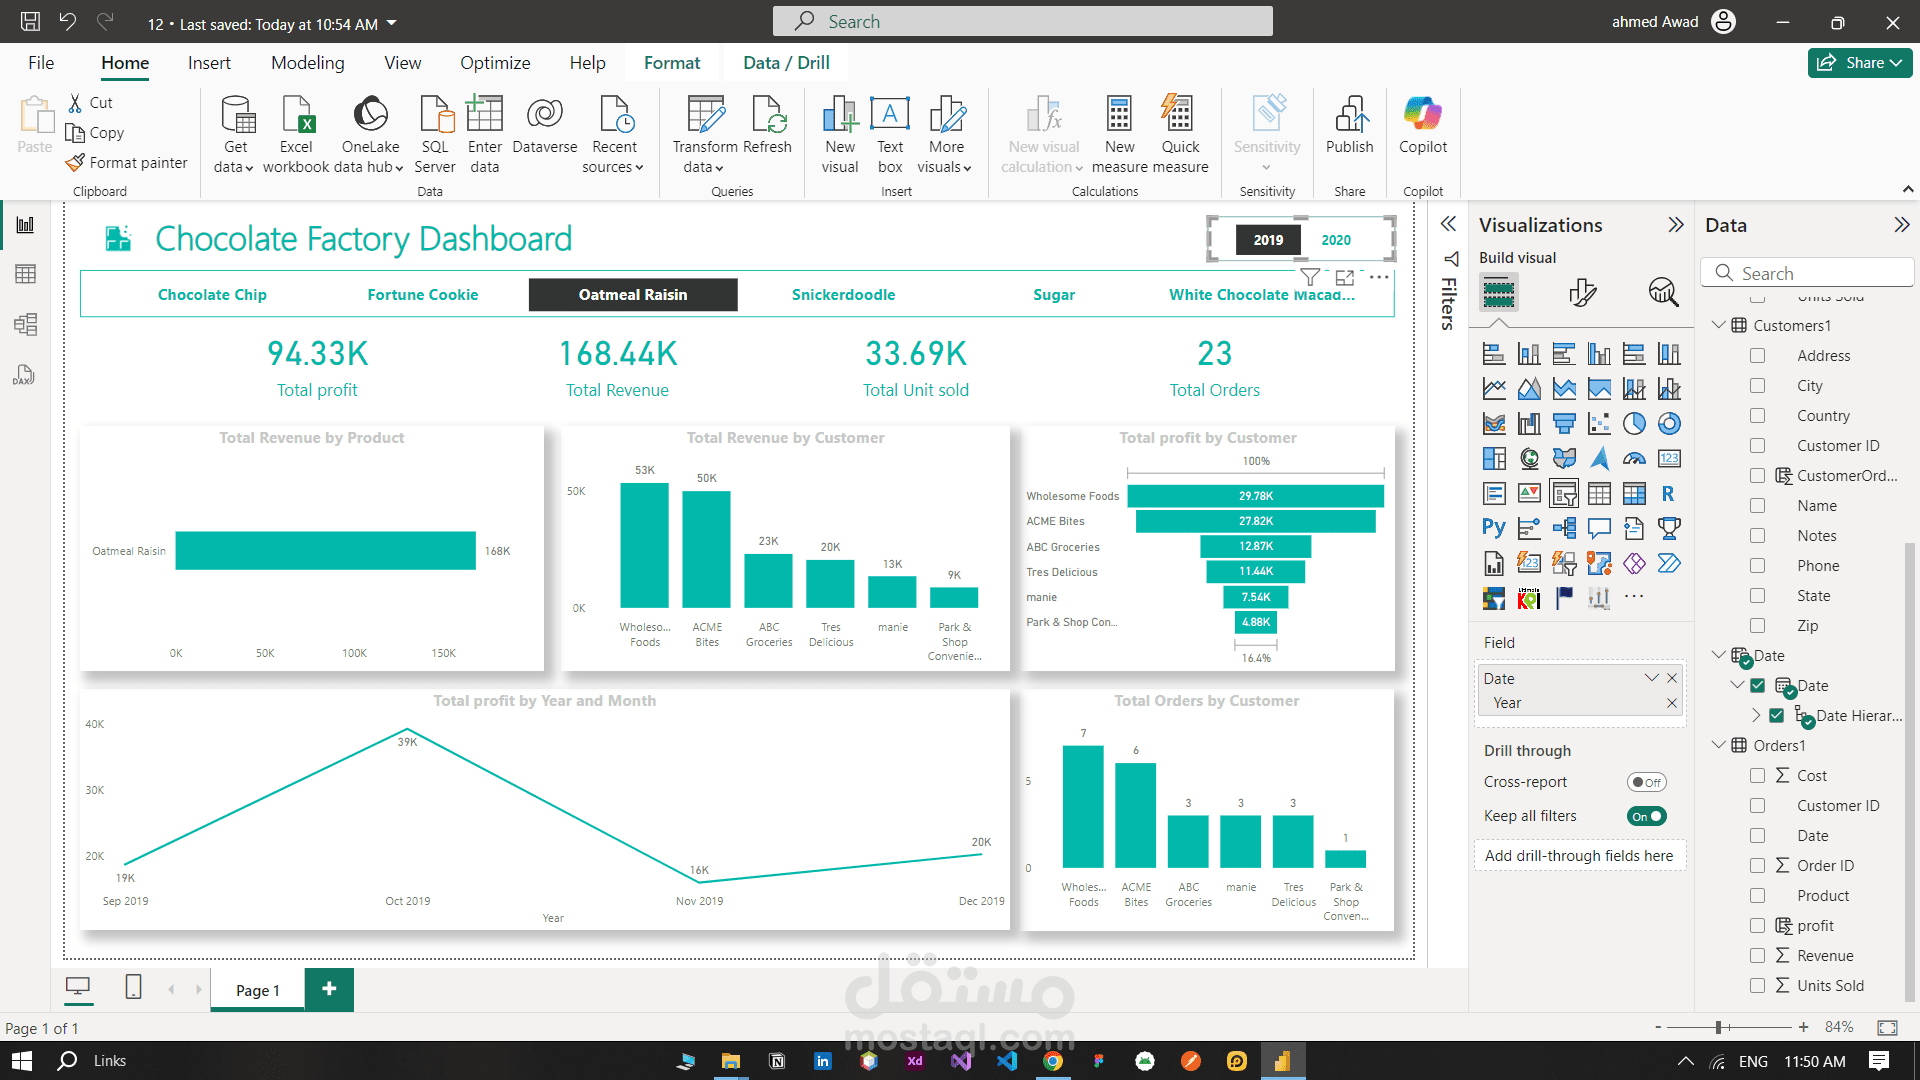Screen dimensions: 1920x1080
Task: Choose the Python visual icon
Action: [x=1493, y=528]
